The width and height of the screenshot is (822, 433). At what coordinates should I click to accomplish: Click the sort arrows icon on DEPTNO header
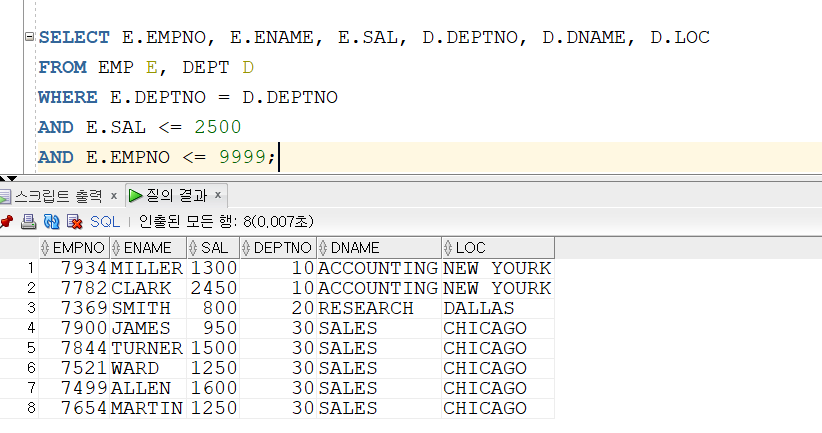pos(245,247)
